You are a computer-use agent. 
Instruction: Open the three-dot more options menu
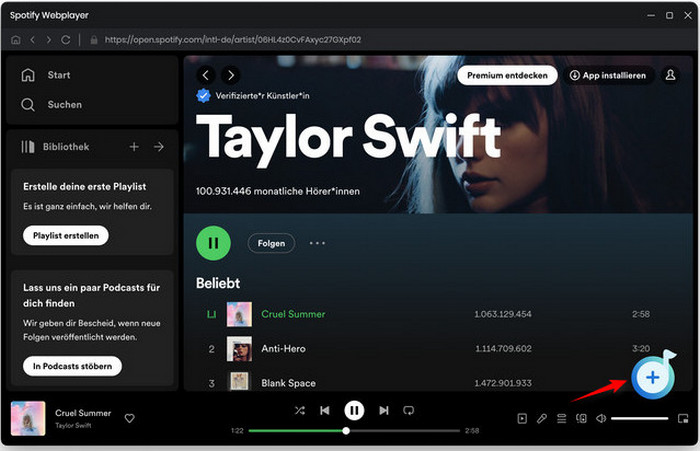[317, 243]
